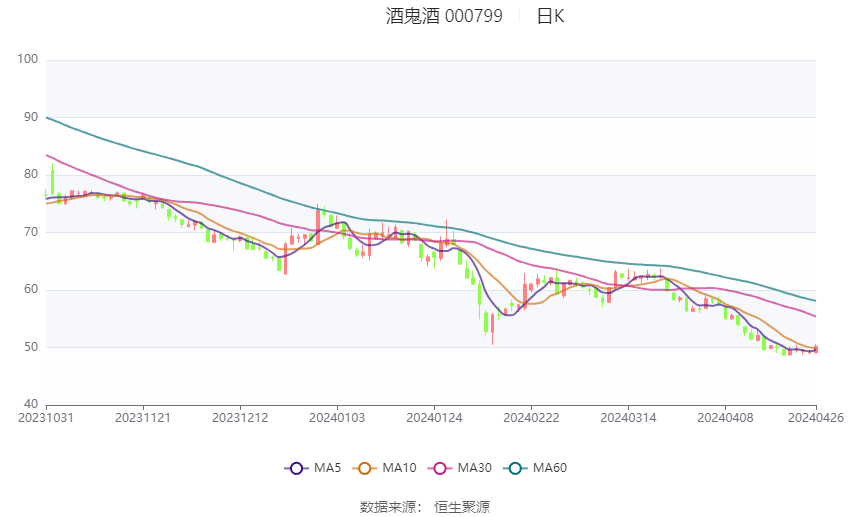This screenshot has height=517, width=850.
Task: Hide the MA30 series via its label
Action: coord(474,468)
